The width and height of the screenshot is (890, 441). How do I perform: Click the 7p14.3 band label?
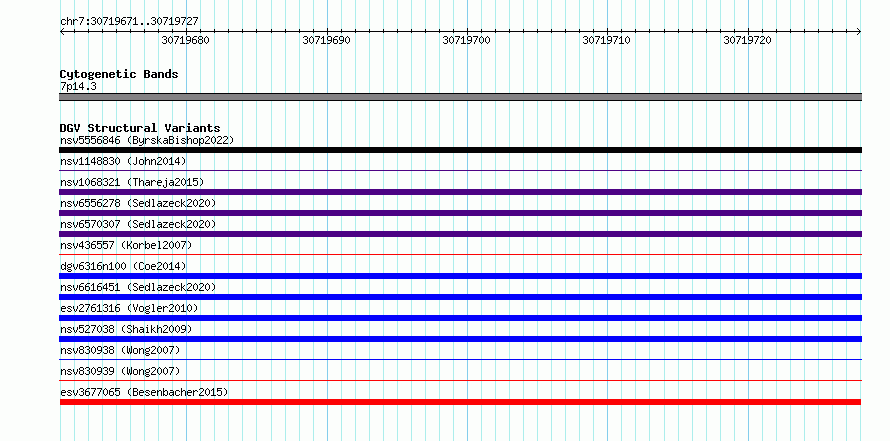pos(78,86)
